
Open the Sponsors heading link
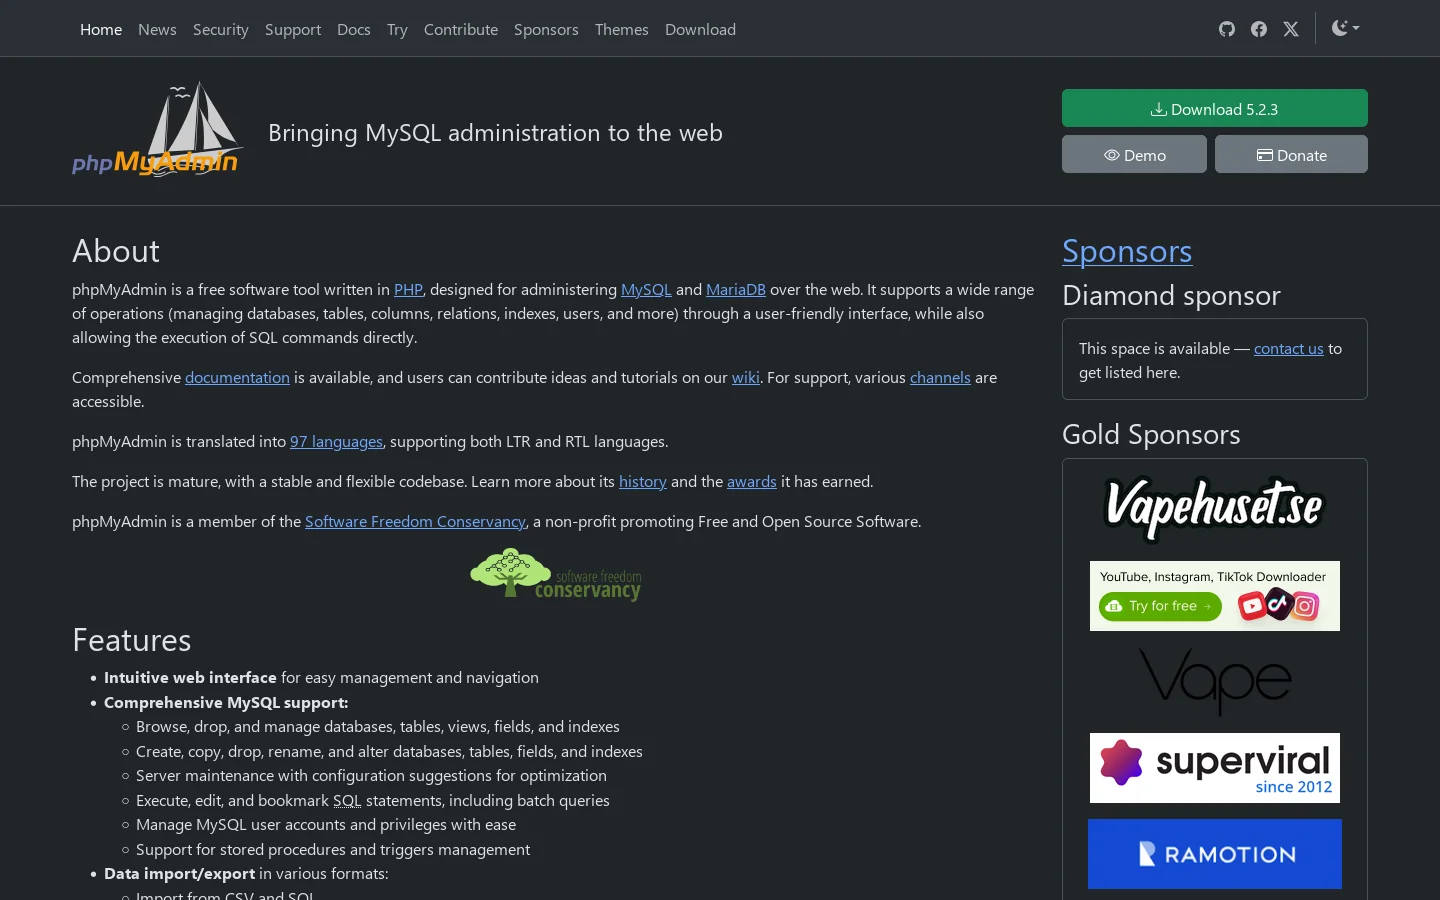(x=1127, y=251)
